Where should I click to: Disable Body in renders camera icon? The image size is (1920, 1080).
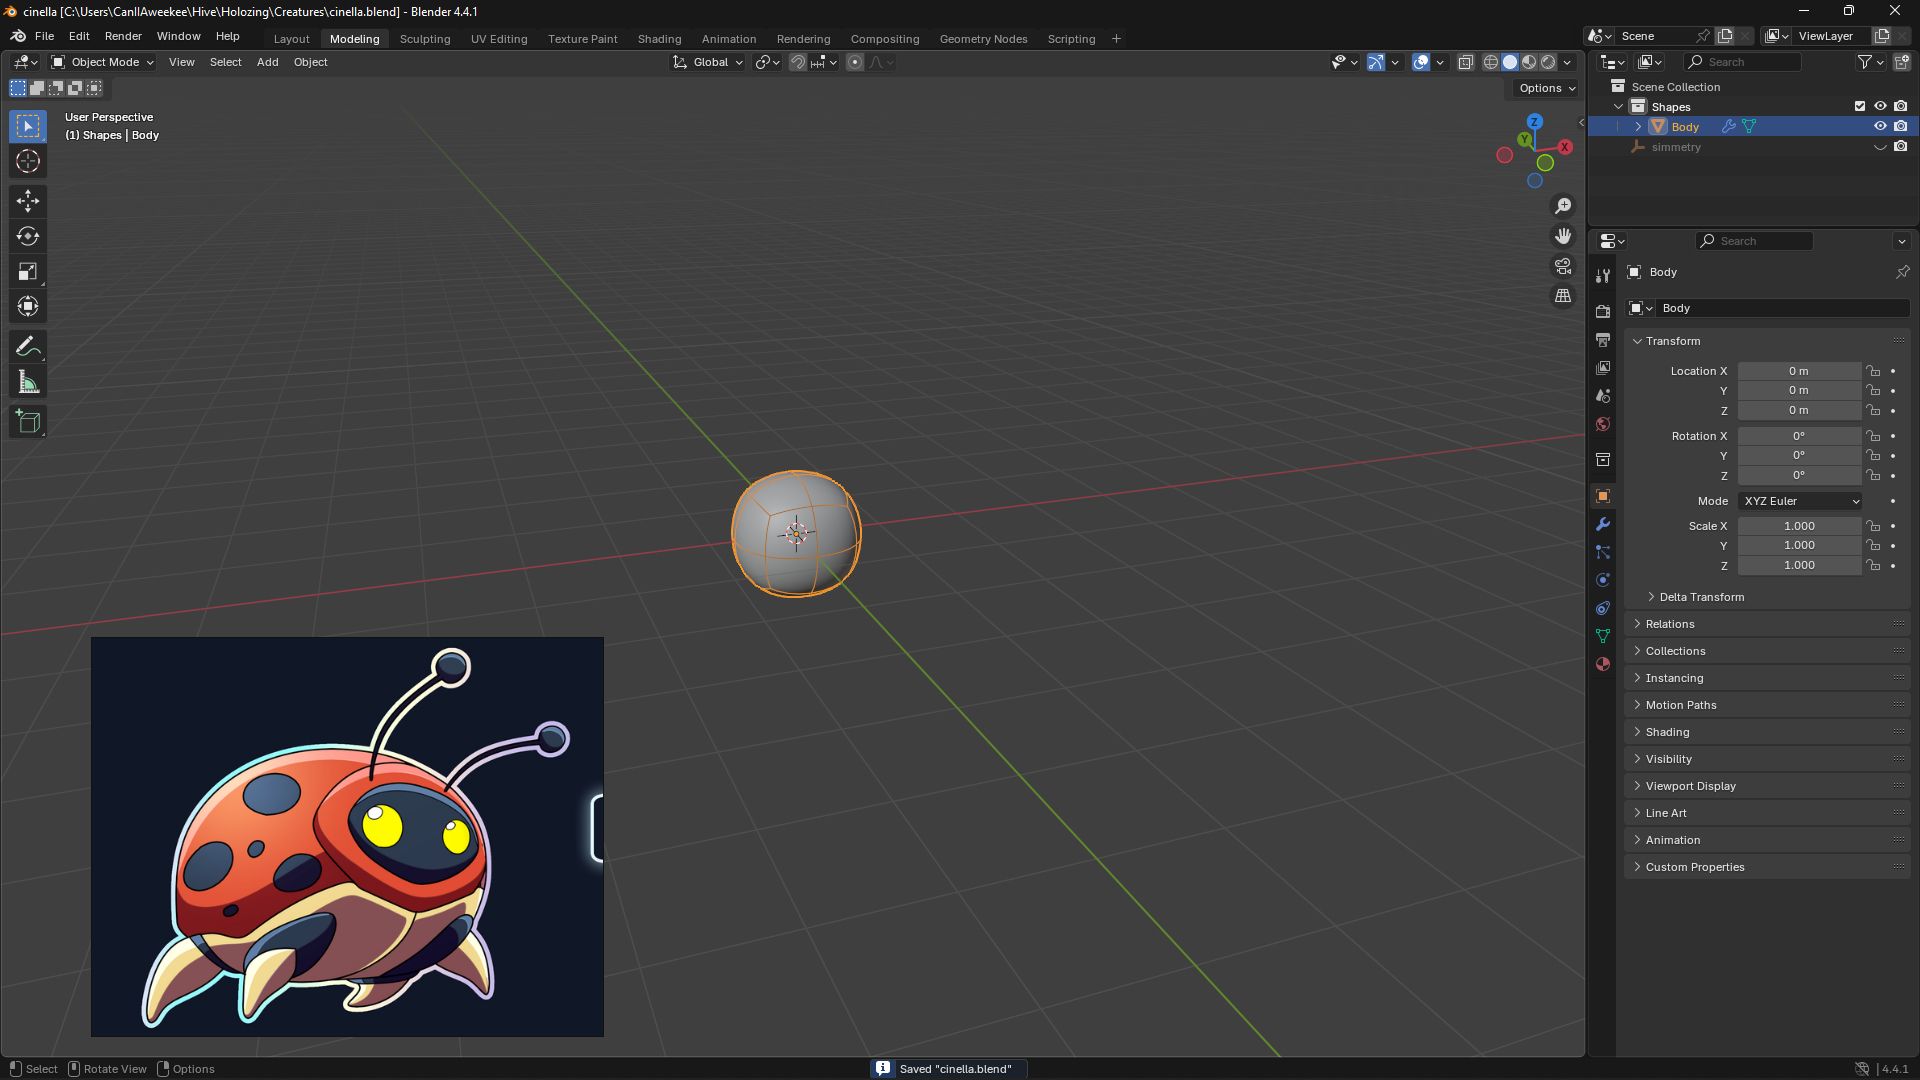point(1901,126)
